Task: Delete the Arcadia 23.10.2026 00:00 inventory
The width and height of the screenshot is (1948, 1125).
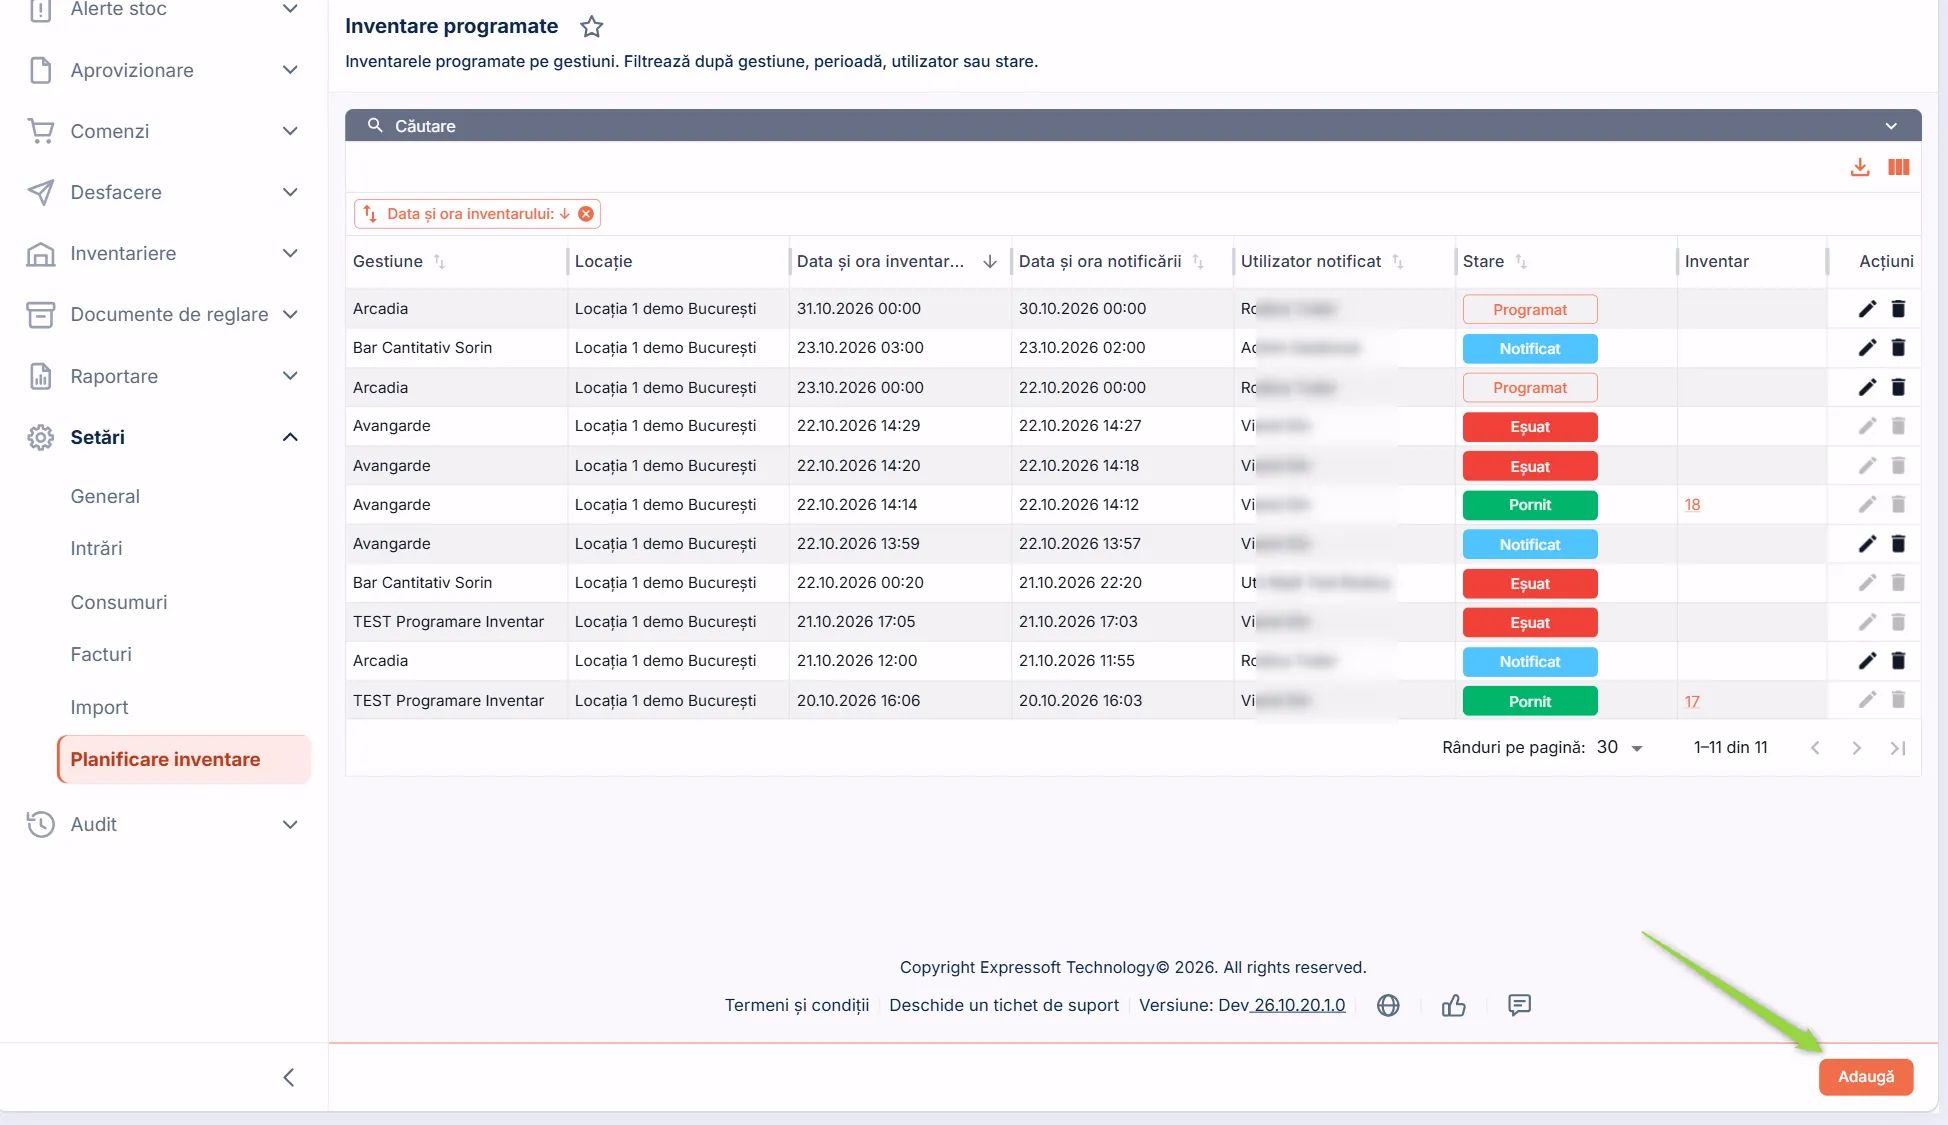Action: pos(1898,387)
